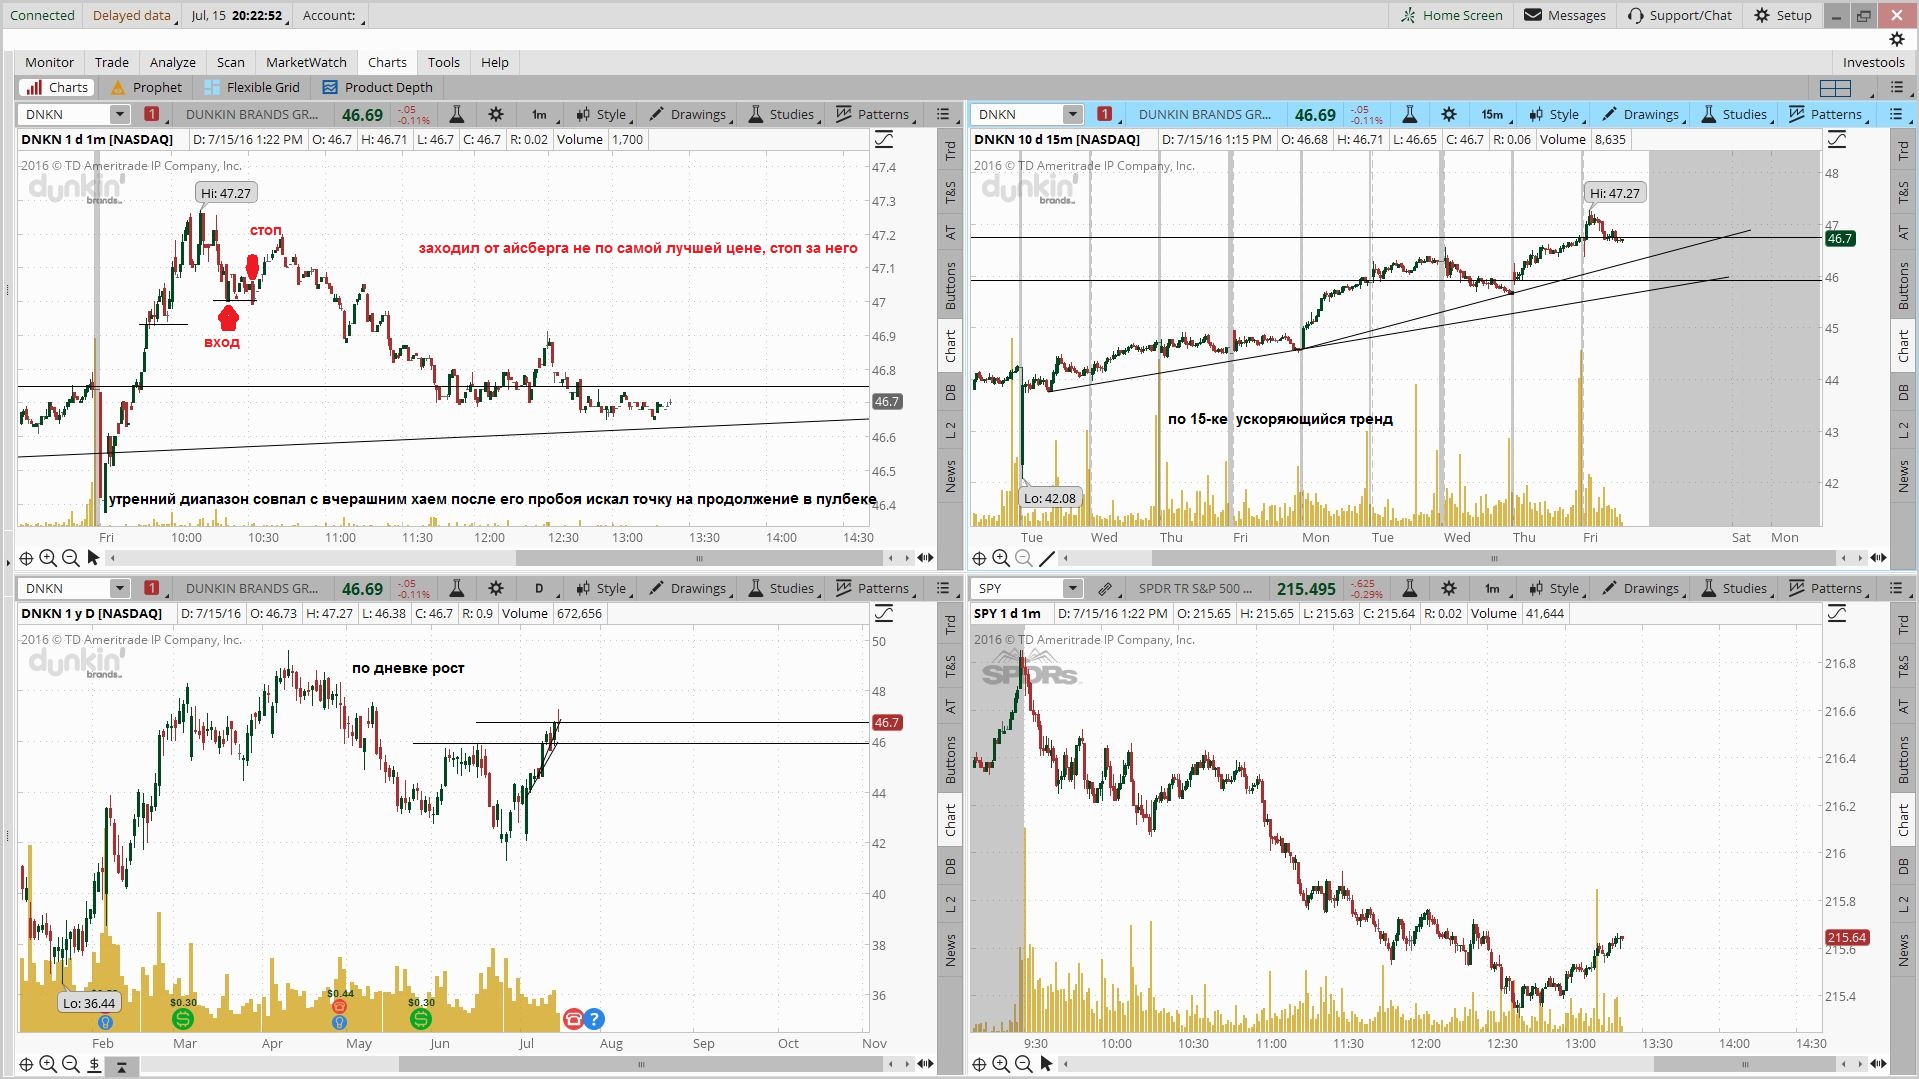Viewport: 1919px width, 1079px height.
Task: Select trendline drawing tool below DNKN 15m chart
Action: click(x=1046, y=558)
